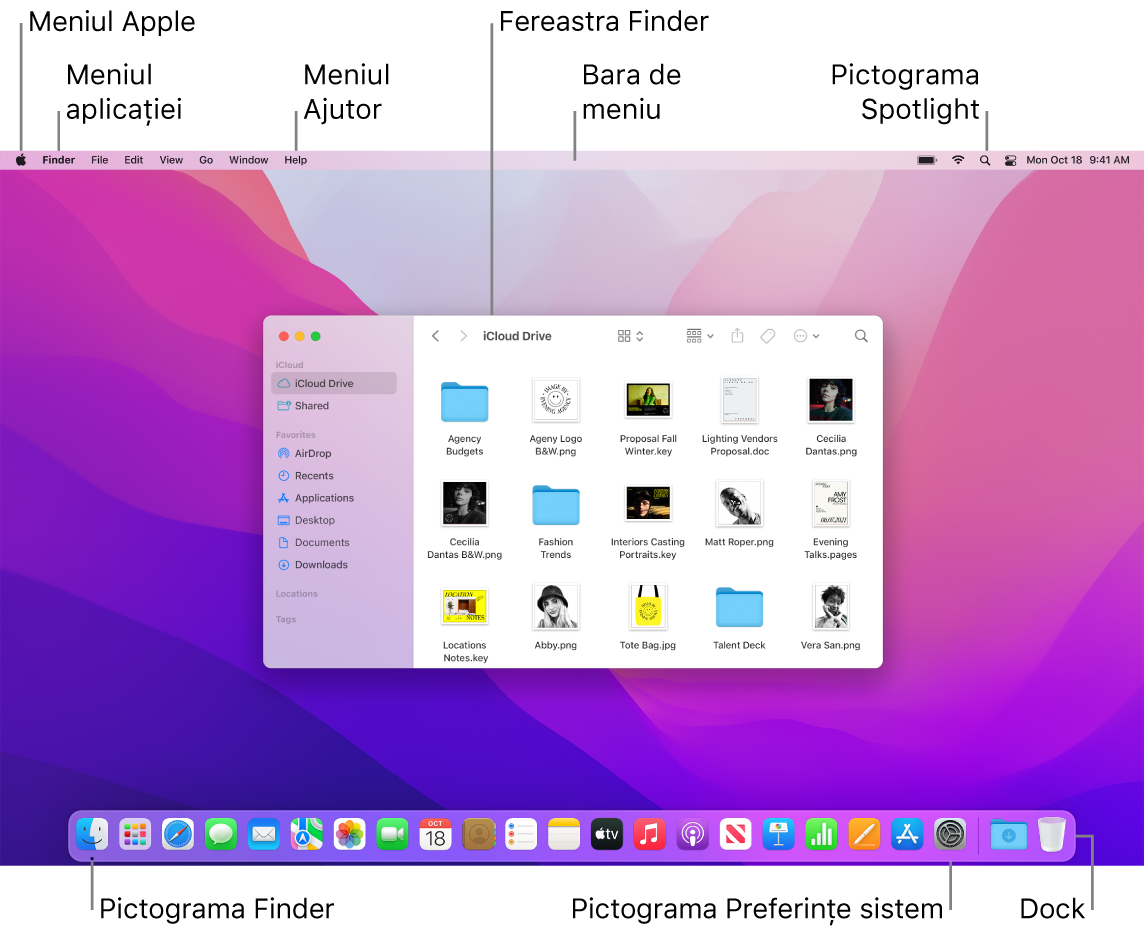Screen dimensions: 1144x931
Task: Launch Safari from the Dock
Action: [178, 834]
